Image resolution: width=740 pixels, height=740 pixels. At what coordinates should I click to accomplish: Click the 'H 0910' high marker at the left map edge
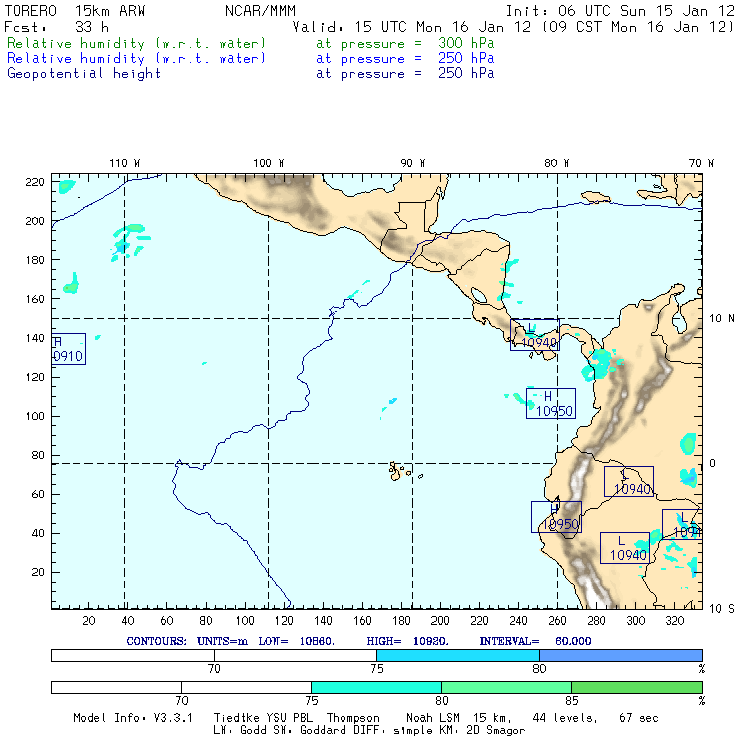pyautogui.click(x=68, y=349)
